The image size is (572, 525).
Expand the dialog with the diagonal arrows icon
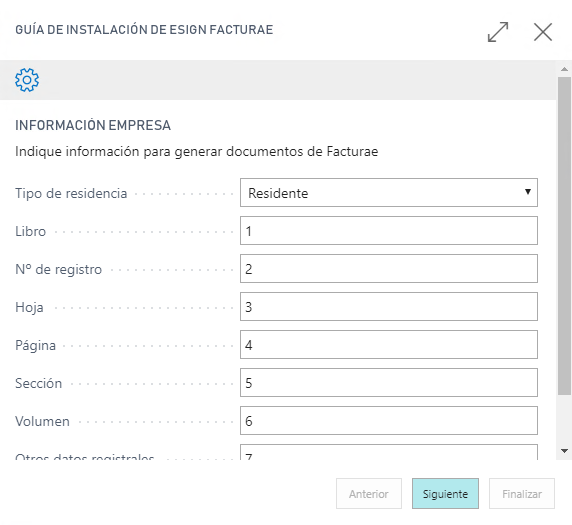pos(498,32)
